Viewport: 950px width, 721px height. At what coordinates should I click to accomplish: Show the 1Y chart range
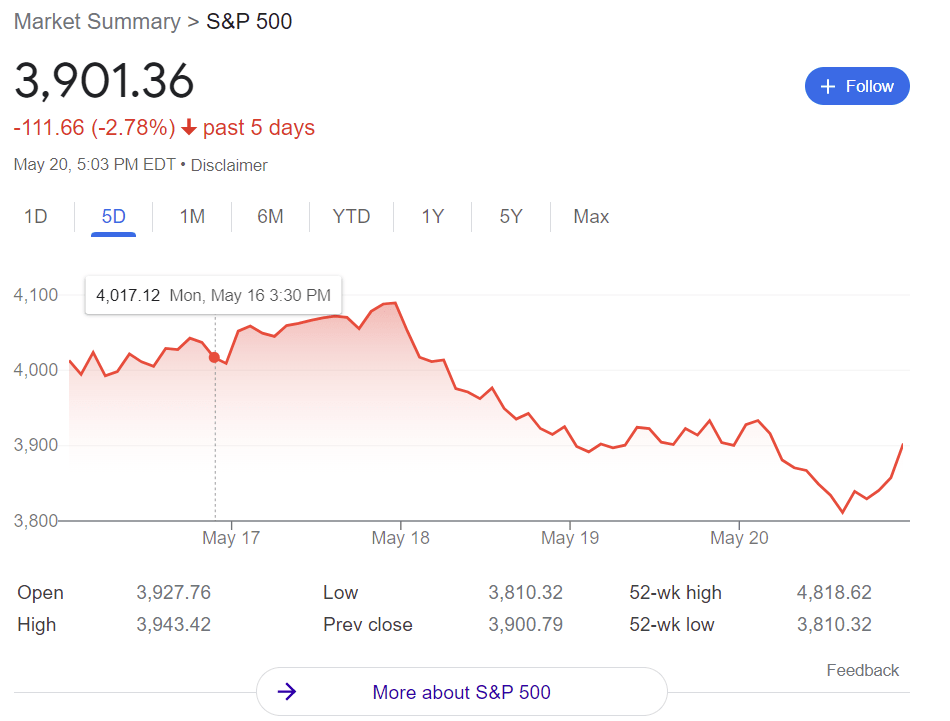[x=432, y=217]
